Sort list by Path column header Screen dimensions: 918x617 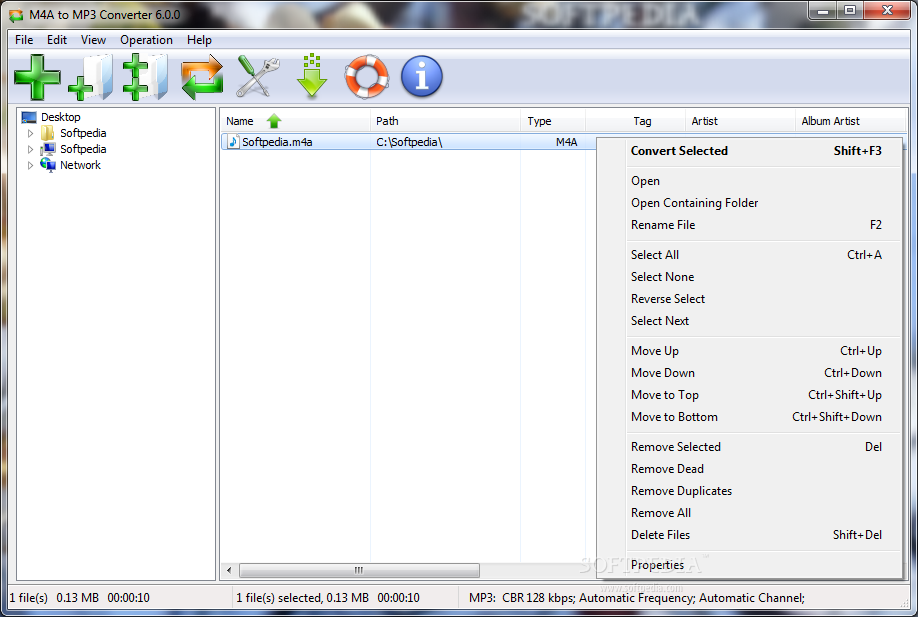click(x=446, y=121)
